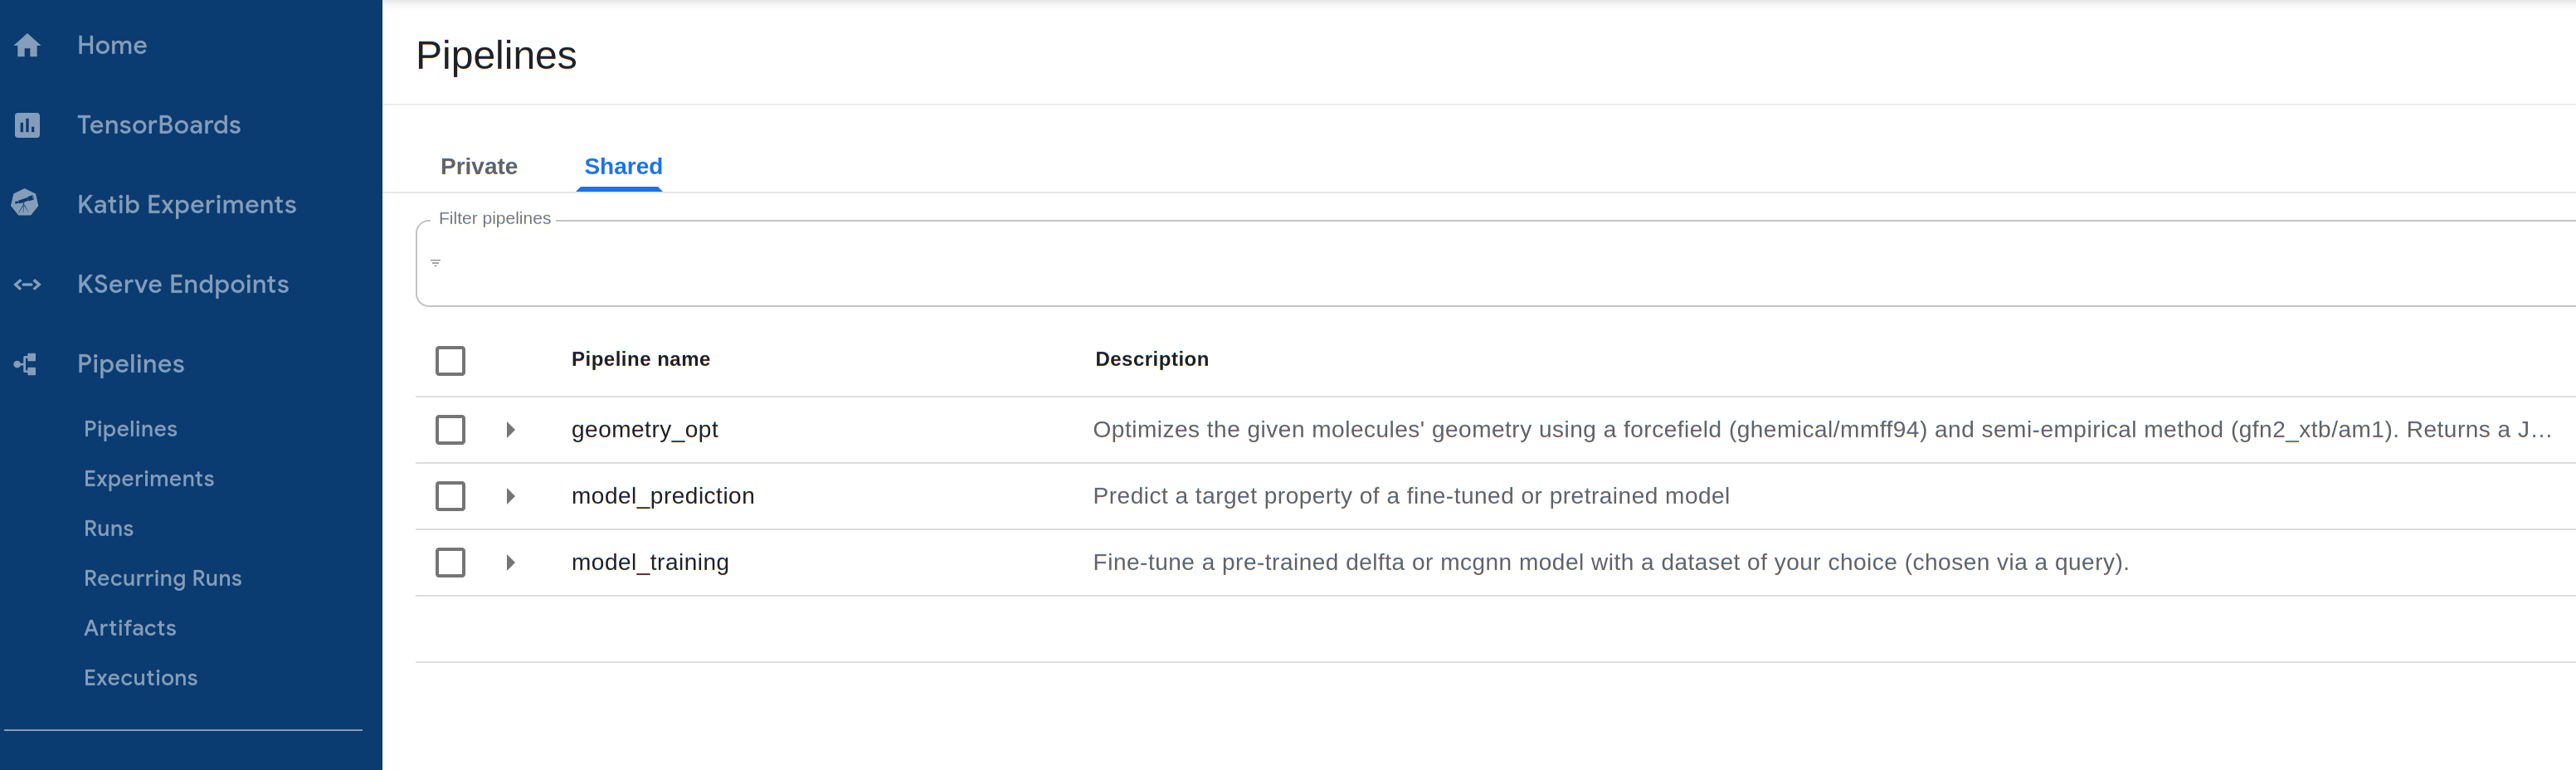
Task: Click the Pipelines sidebar icon
Action: coord(26,364)
